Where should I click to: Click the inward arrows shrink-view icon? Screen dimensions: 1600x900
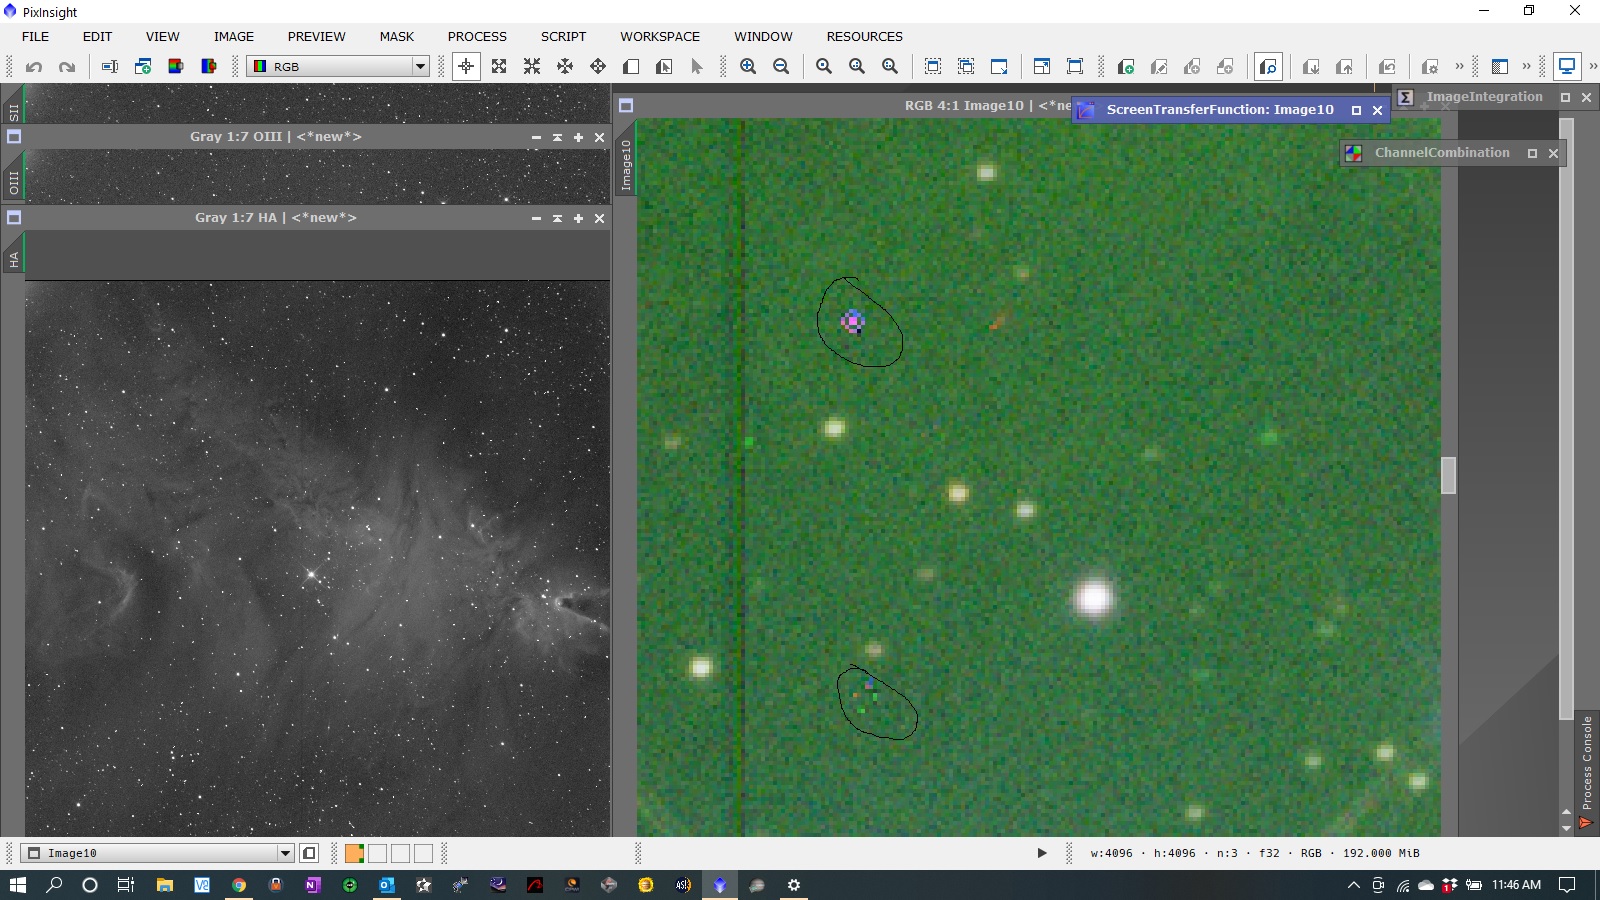(532, 67)
